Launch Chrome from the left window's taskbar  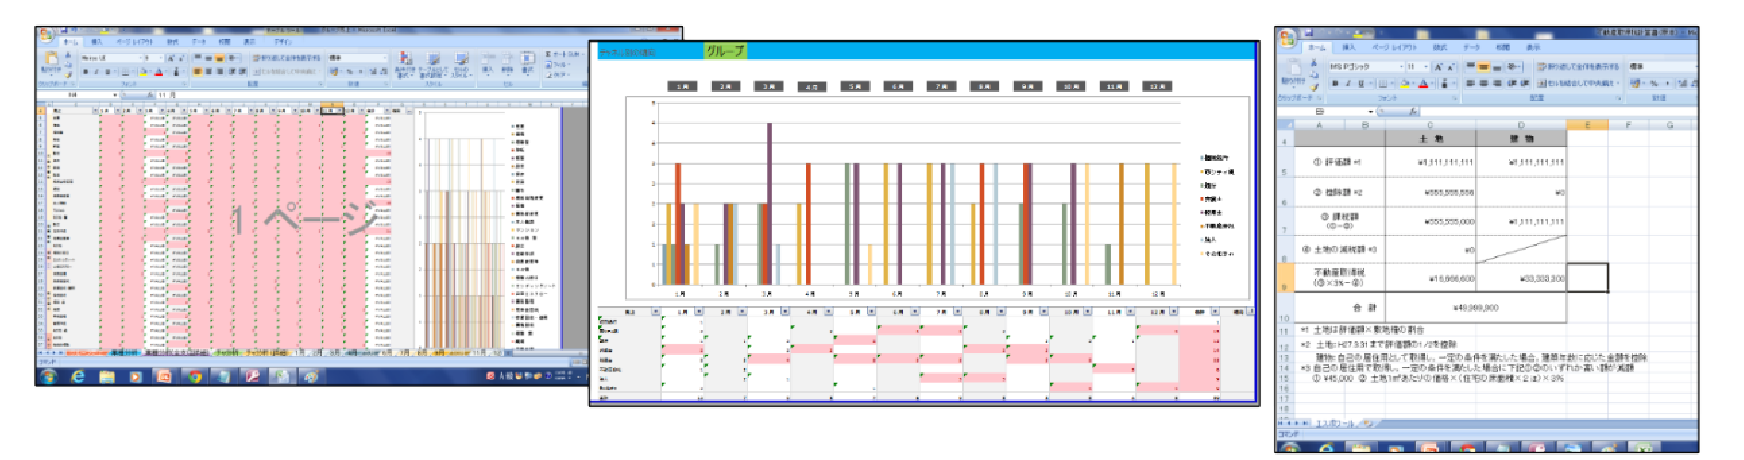click(x=194, y=377)
